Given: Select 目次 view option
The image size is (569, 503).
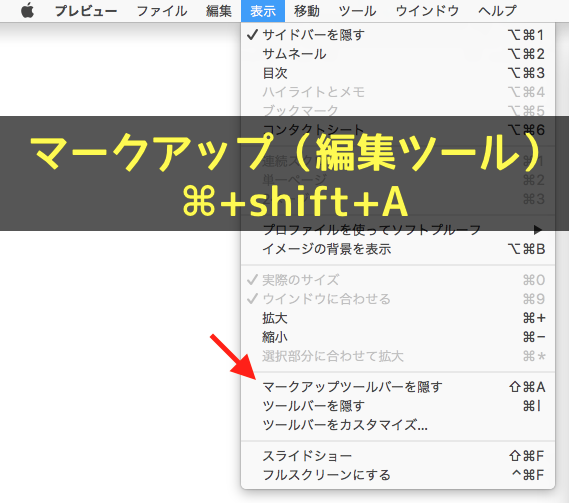Looking at the screenshot, I should pos(398,73).
